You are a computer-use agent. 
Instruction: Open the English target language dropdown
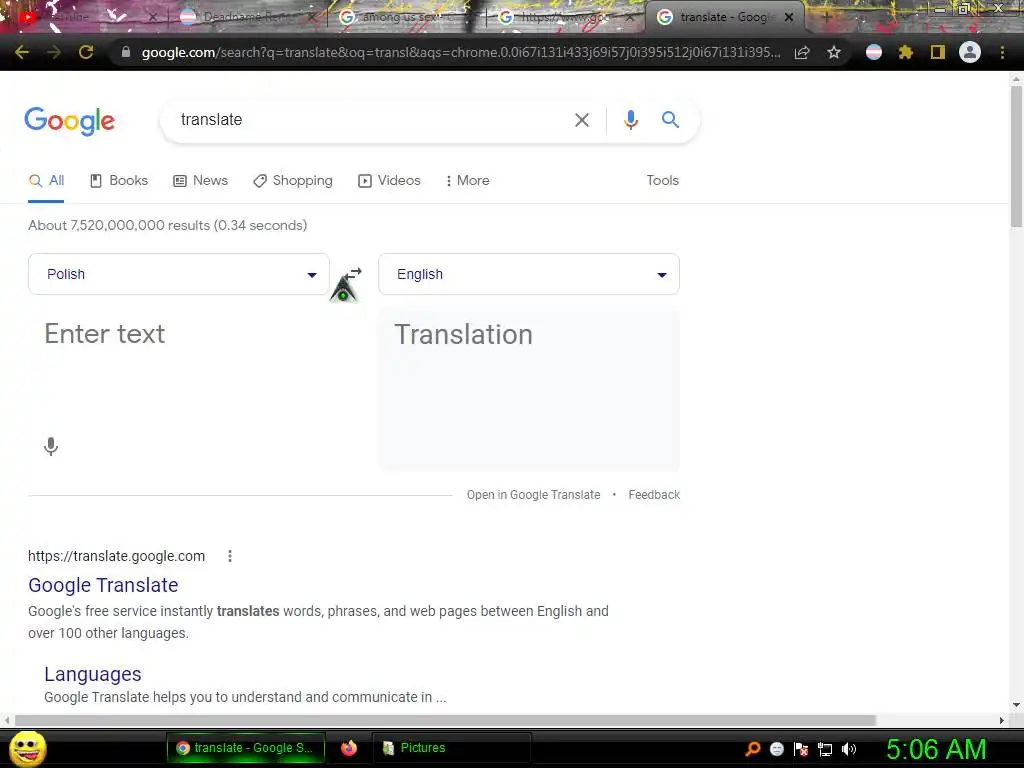[x=528, y=274]
